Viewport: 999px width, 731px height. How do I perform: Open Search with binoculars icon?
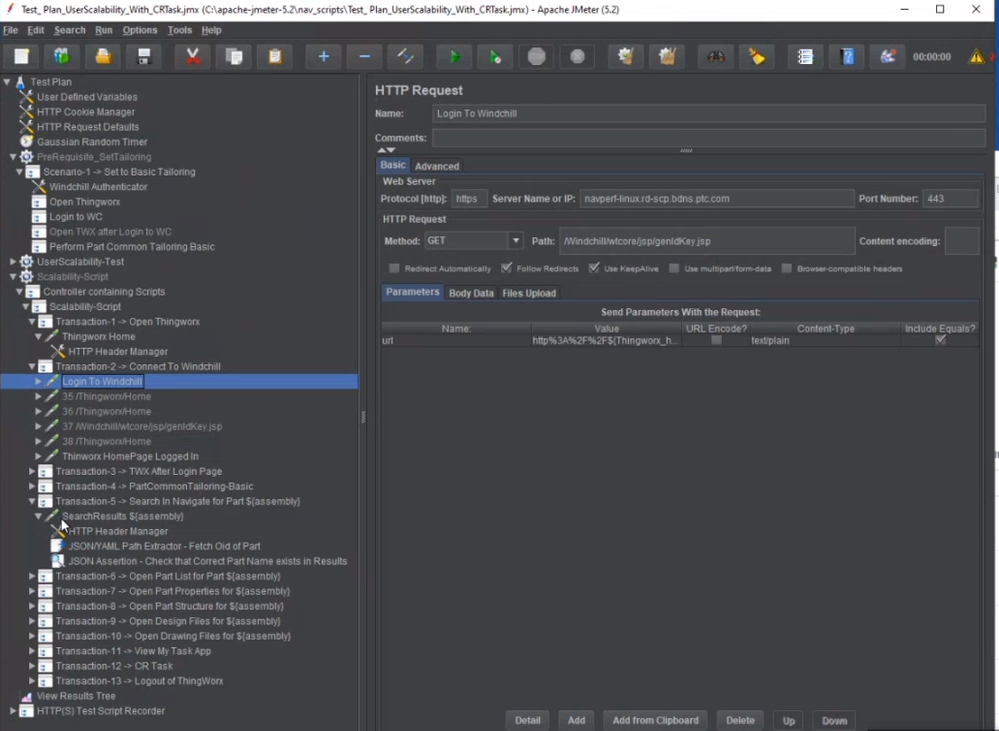(x=715, y=57)
